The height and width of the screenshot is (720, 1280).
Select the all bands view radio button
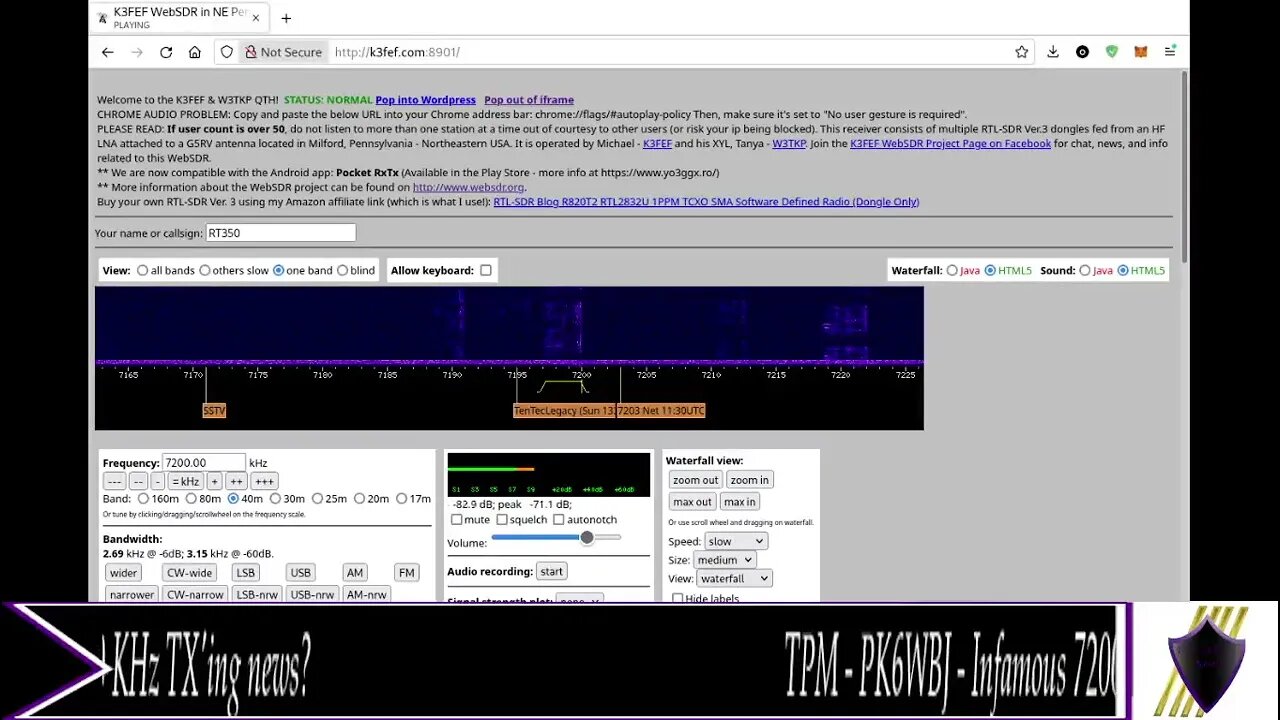[143, 270]
